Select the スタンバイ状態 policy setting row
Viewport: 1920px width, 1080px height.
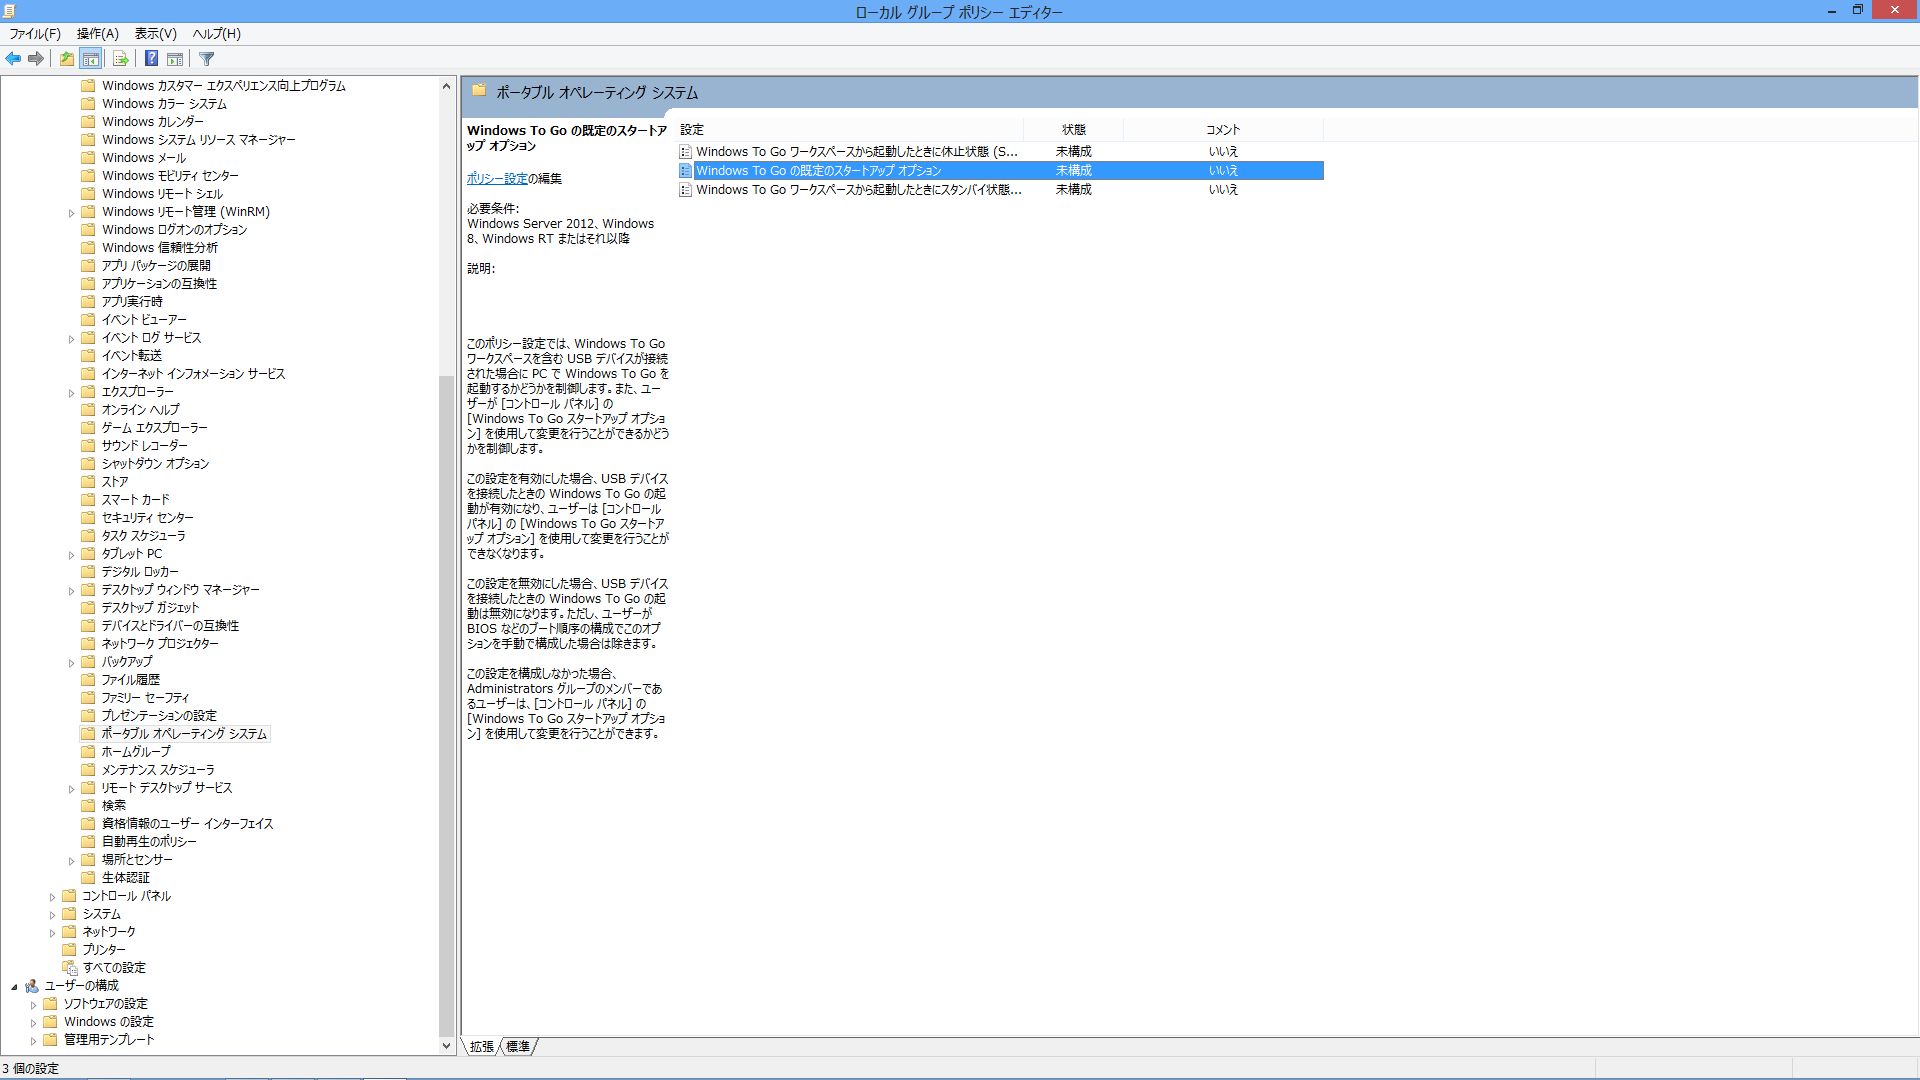click(x=858, y=190)
